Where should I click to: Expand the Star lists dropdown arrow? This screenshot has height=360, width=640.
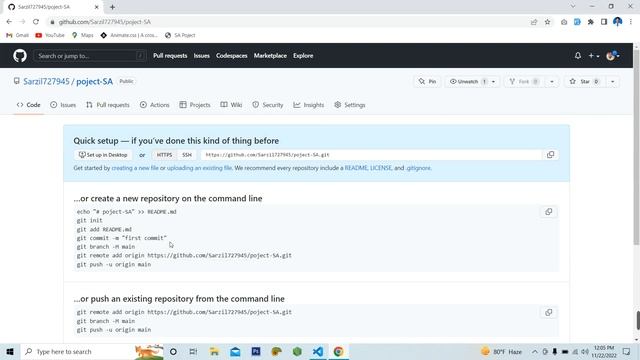coord(612,82)
